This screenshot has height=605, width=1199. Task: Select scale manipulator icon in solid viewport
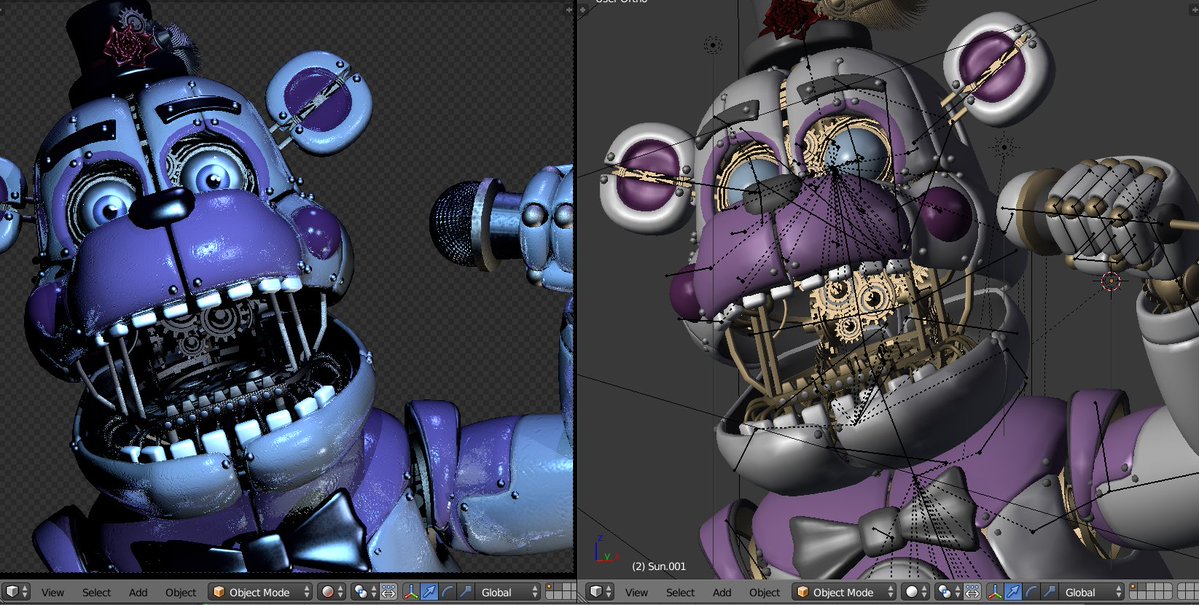pos(1048,592)
